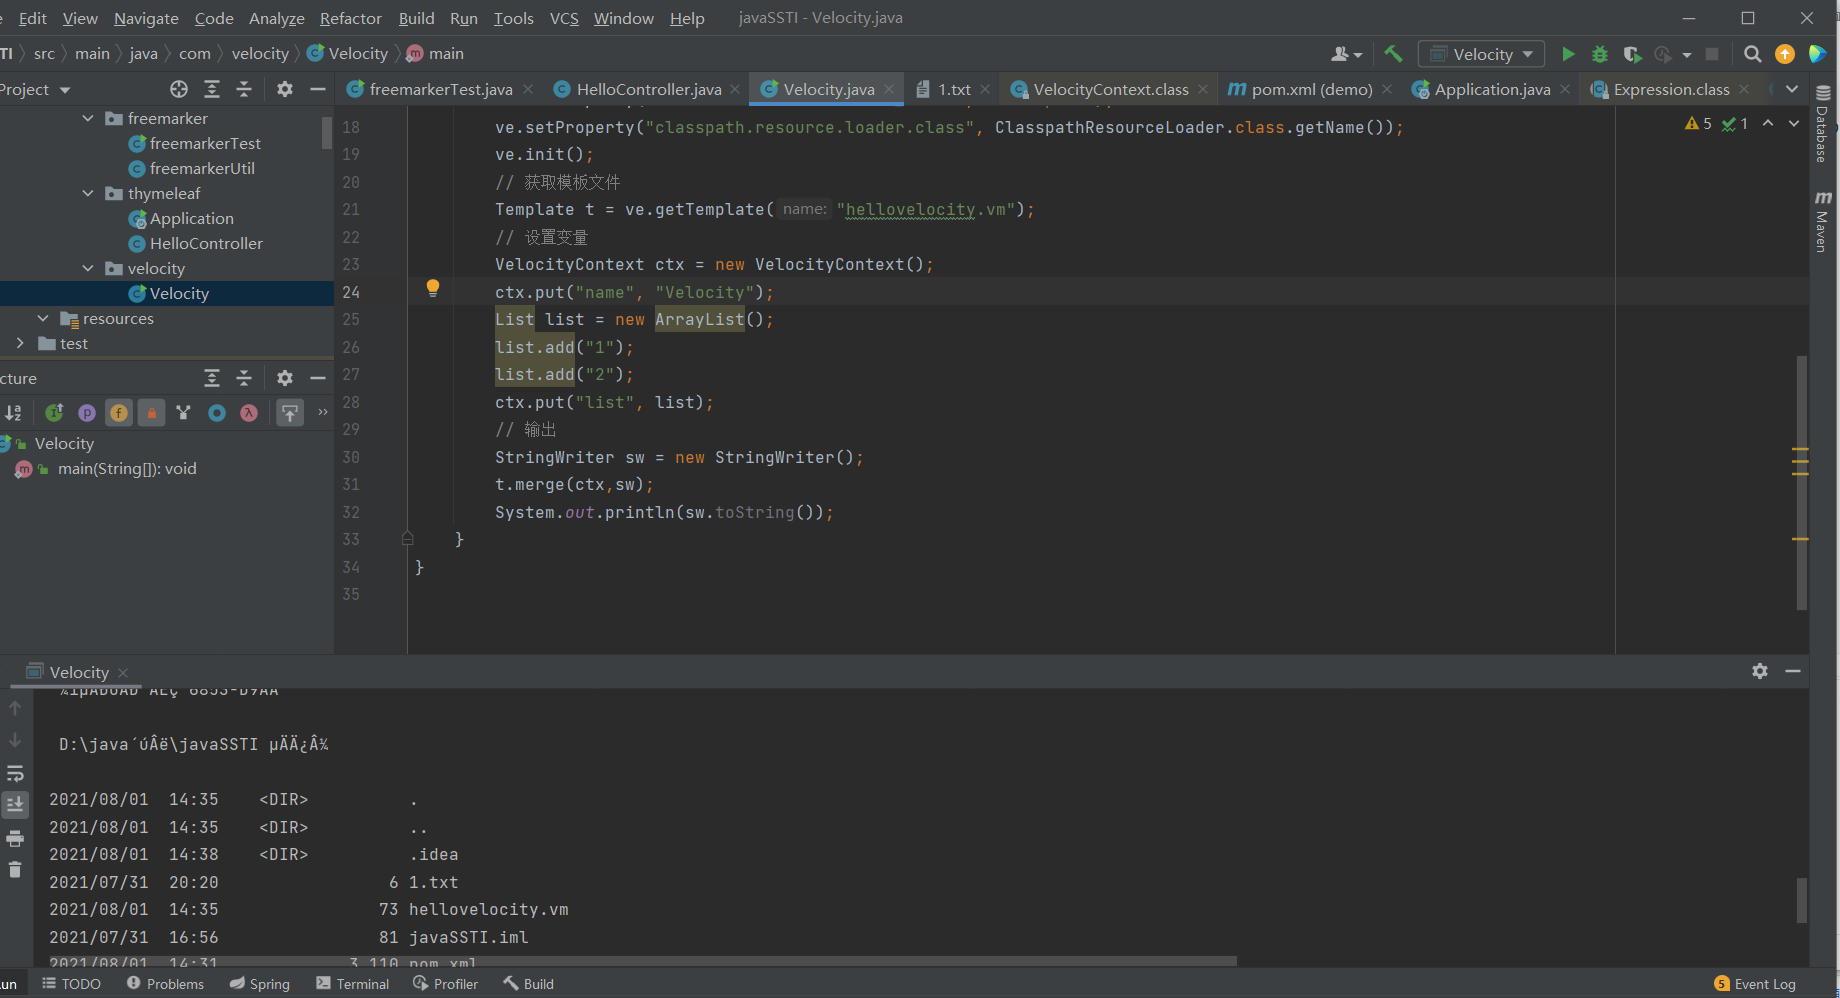1840x998 pixels.
Task: Click the green Run button in toolbar
Action: (x=1568, y=54)
